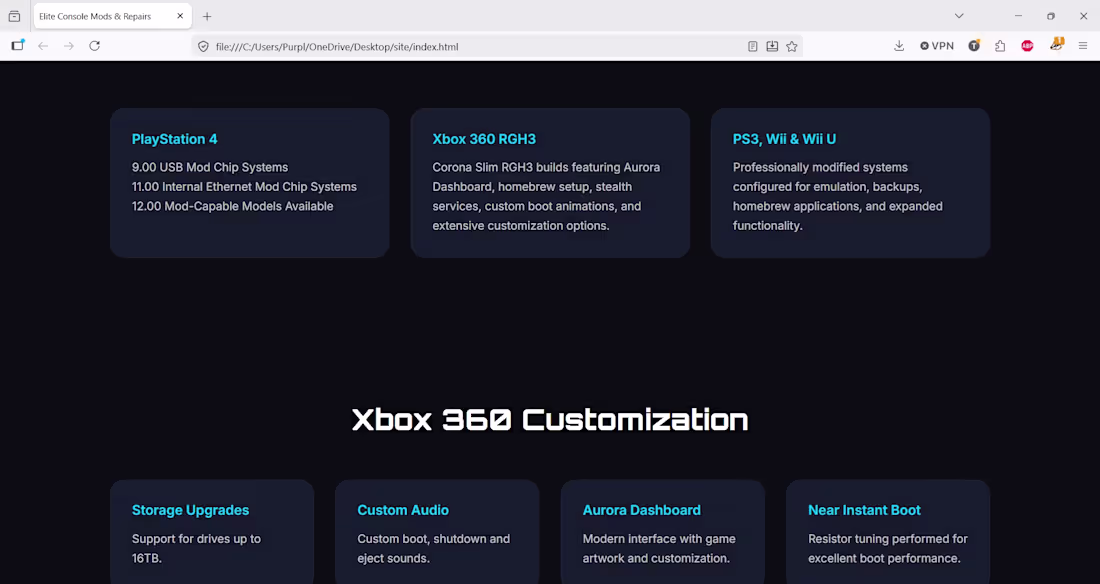Click Custom boot, shutdown and eject sounds text
The image size is (1100, 584).
click(434, 548)
